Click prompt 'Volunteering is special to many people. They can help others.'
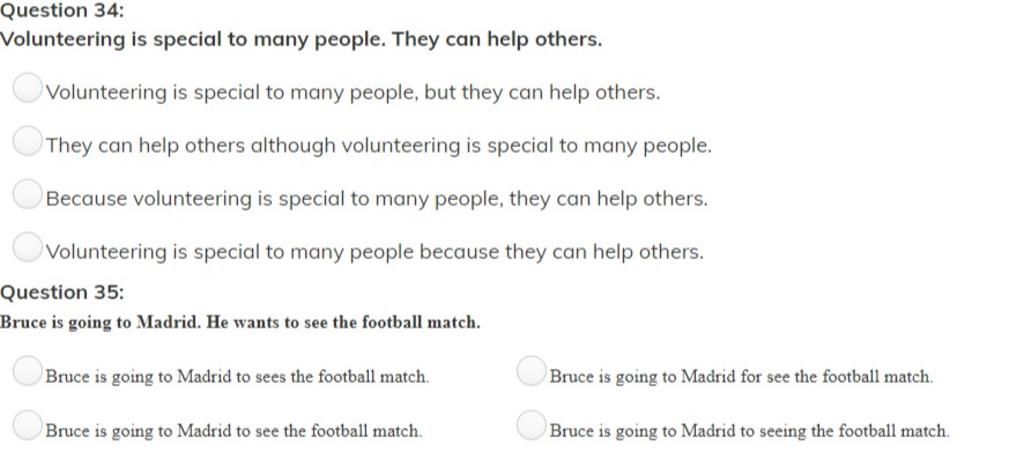 click(301, 40)
